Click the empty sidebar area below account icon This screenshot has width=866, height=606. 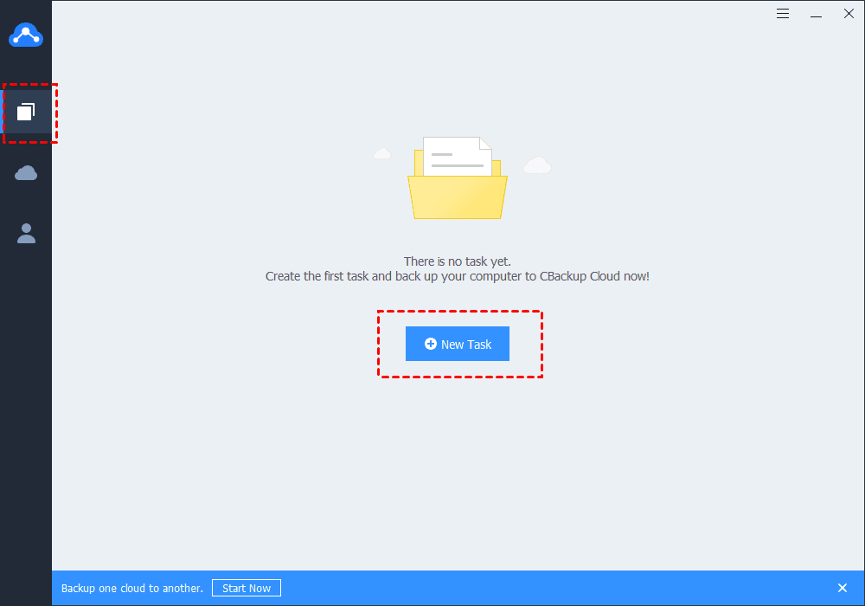pos(26,400)
